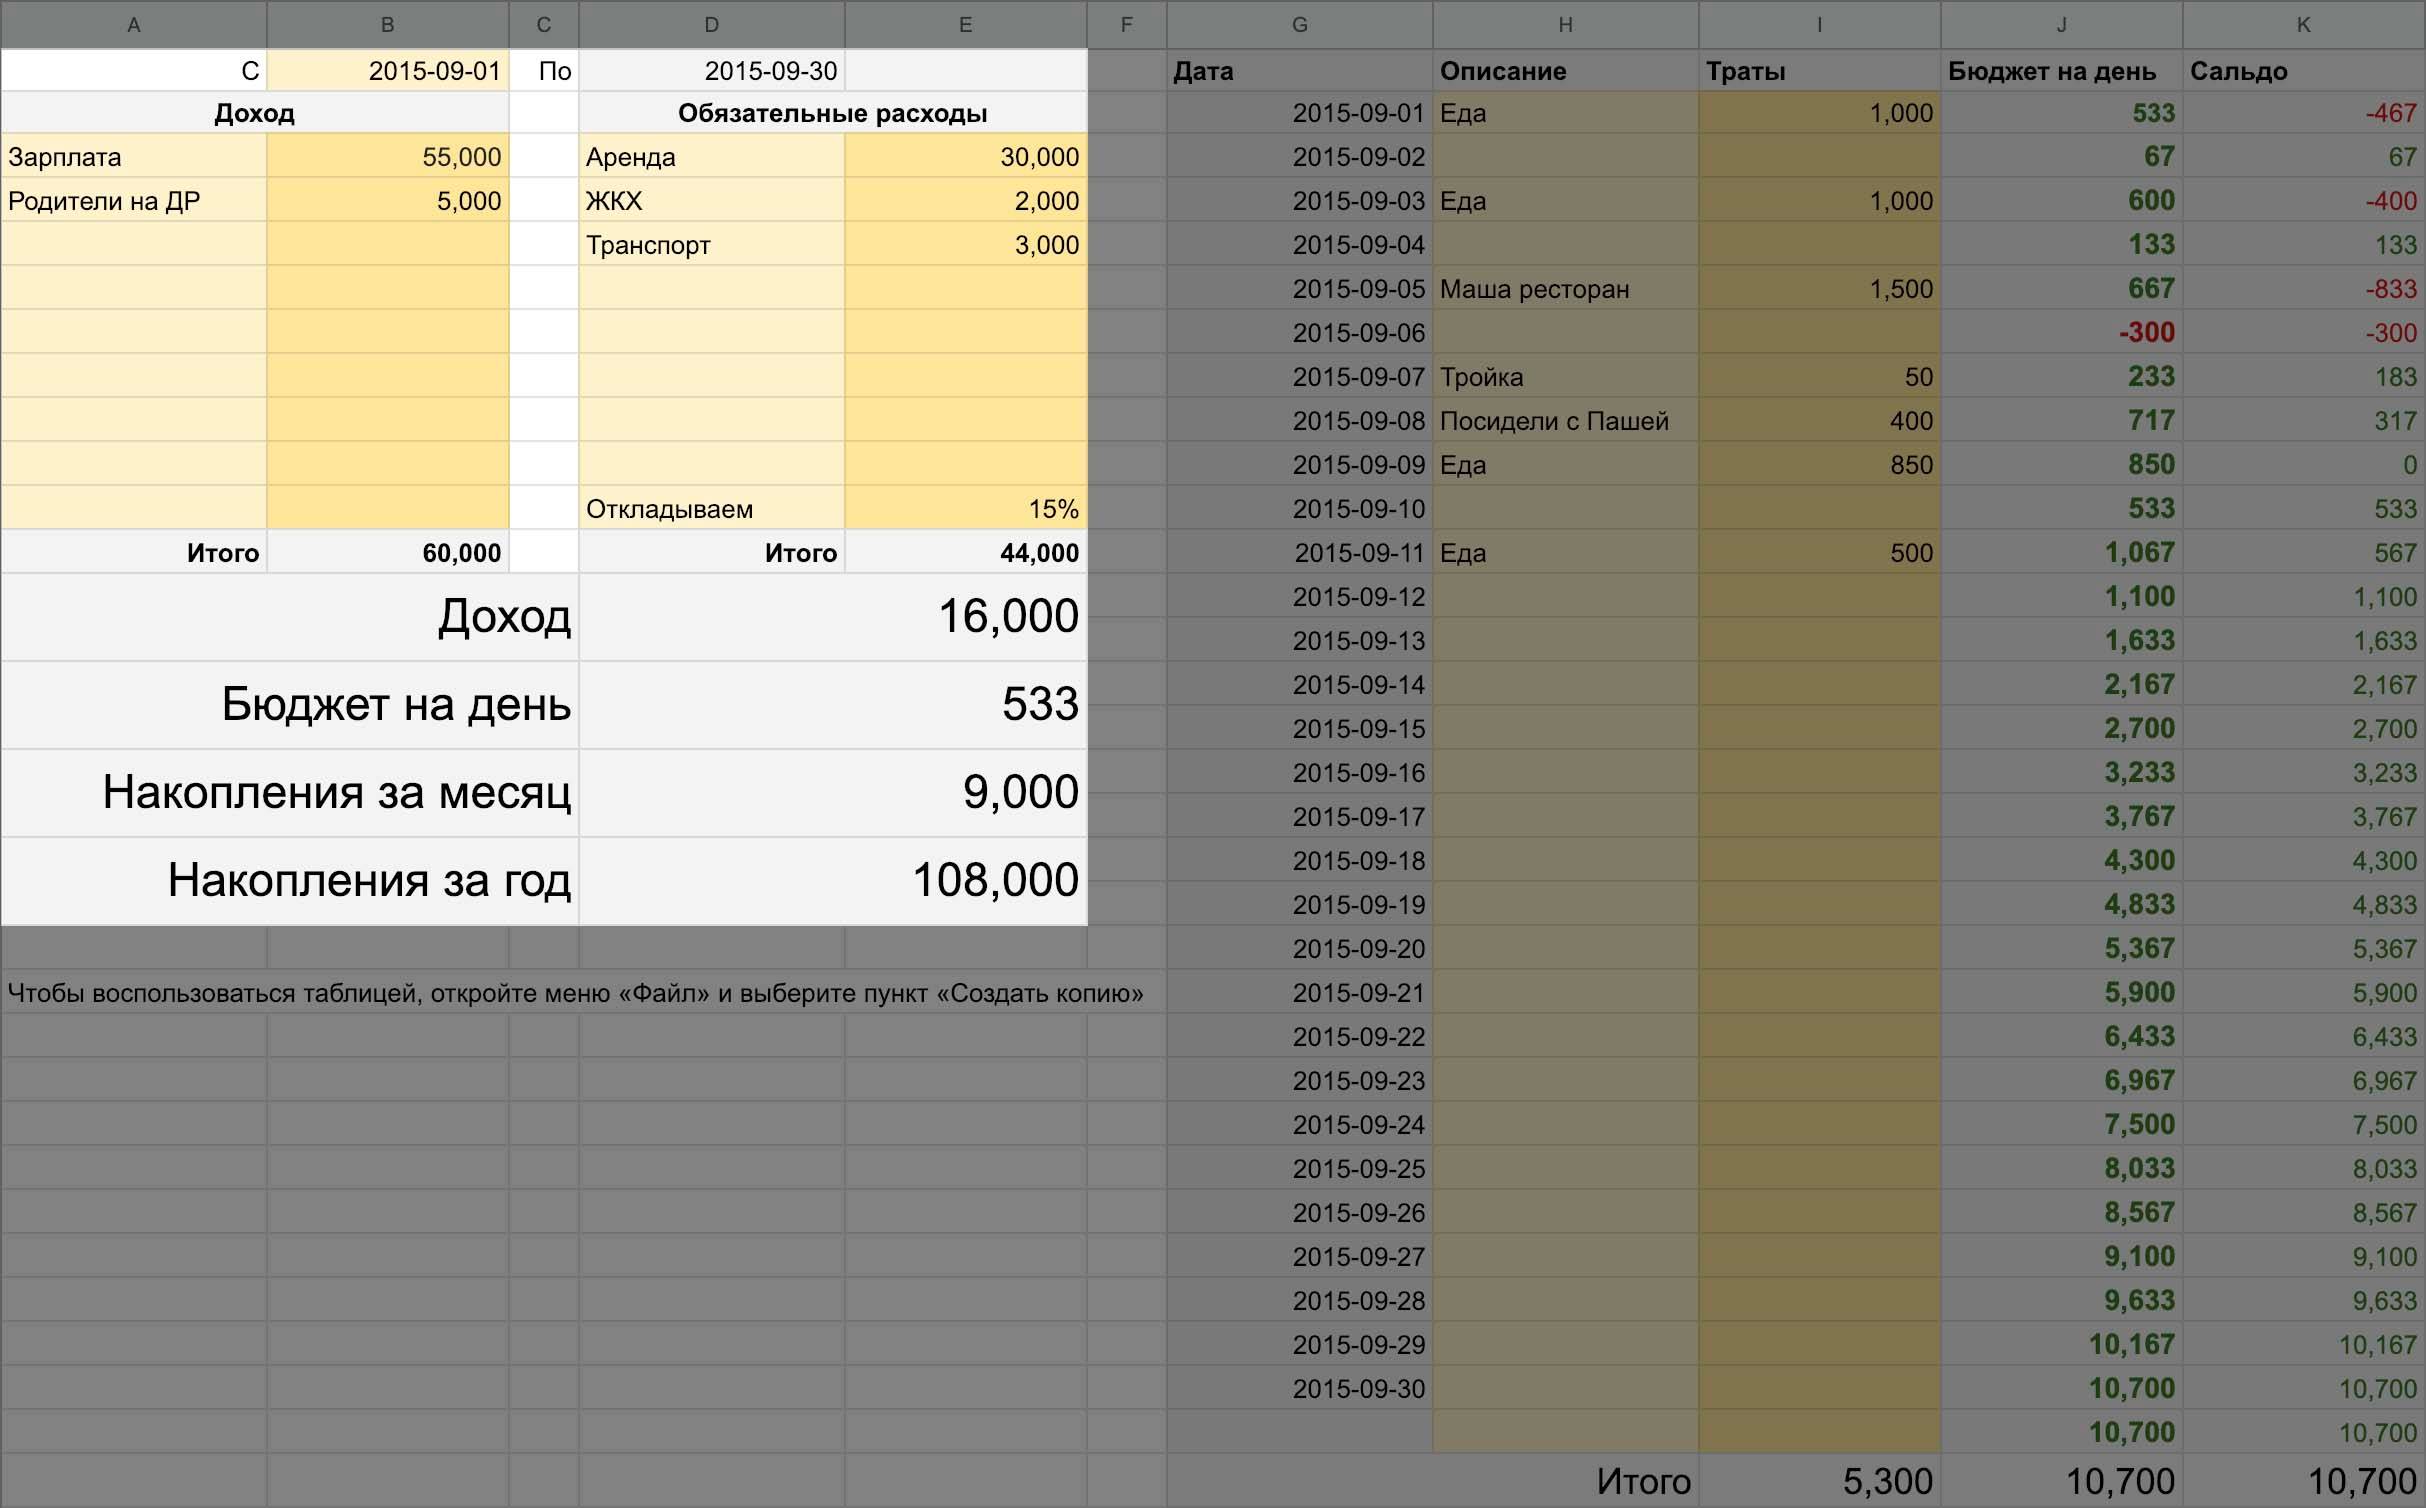Image resolution: width=2426 pixels, height=1508 pixels.
Task: Select the 'Накопления за год' label
Action: (290, 881)
